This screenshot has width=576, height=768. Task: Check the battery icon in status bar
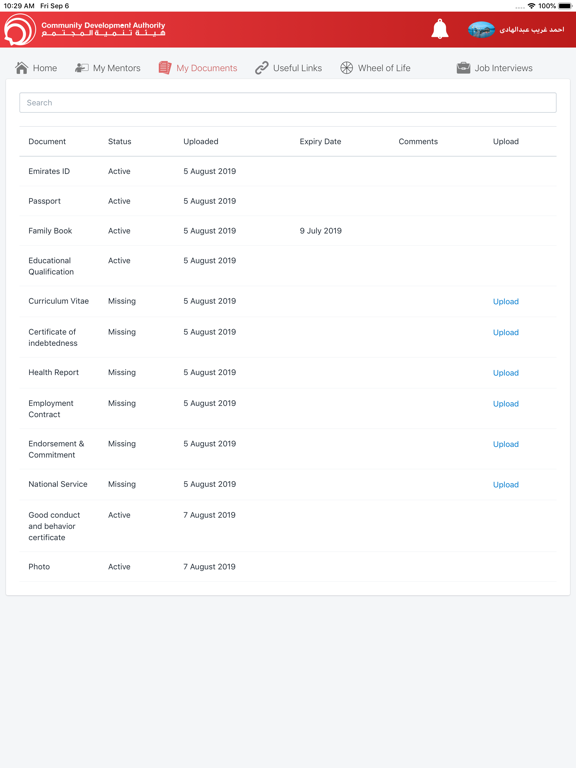click(565, 6)
